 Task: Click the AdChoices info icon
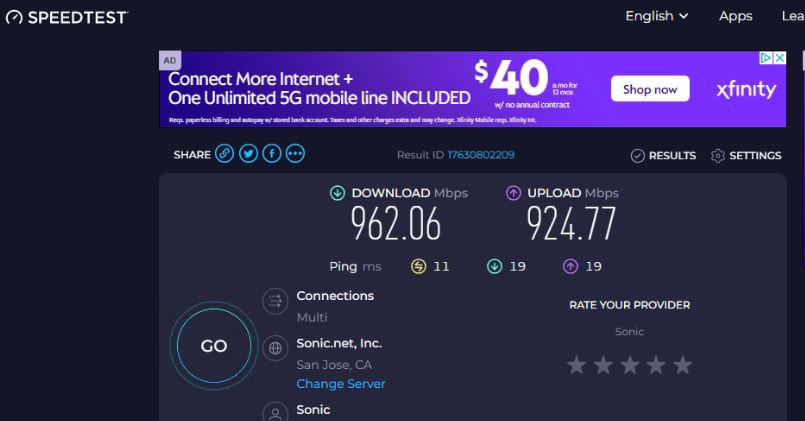(766, 59)
